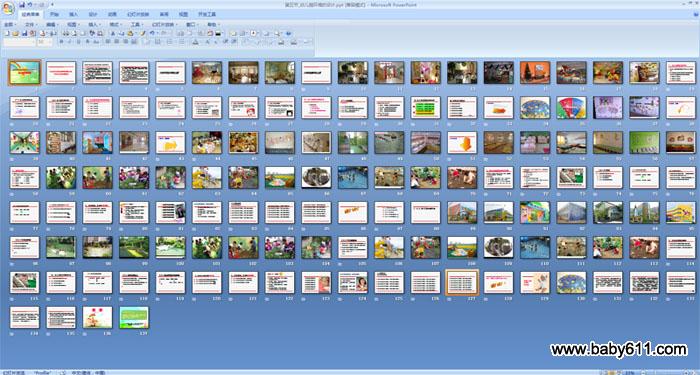Select slide 100 thumbnail
The width and height of the screenshot is (700, 375).
[171, 247]
